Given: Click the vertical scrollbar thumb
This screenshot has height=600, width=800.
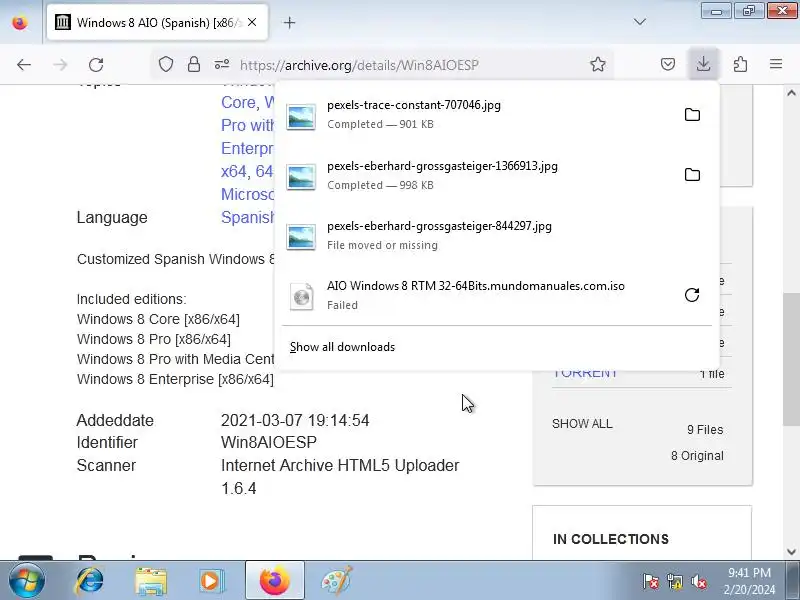Looking at the screenshot, I should tap(791, 359).
